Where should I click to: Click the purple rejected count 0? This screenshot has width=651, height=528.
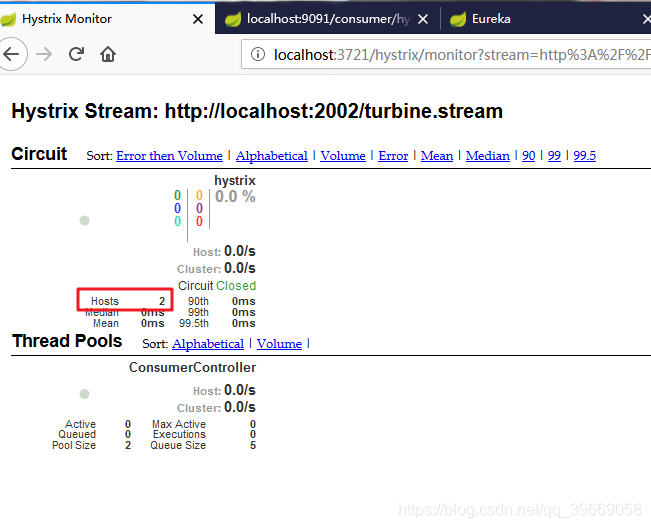199,208
